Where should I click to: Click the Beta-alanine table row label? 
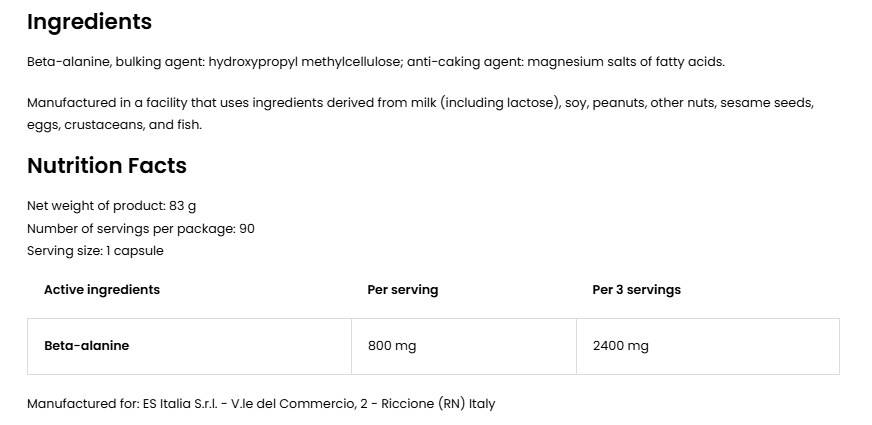(x=86, y=346)
